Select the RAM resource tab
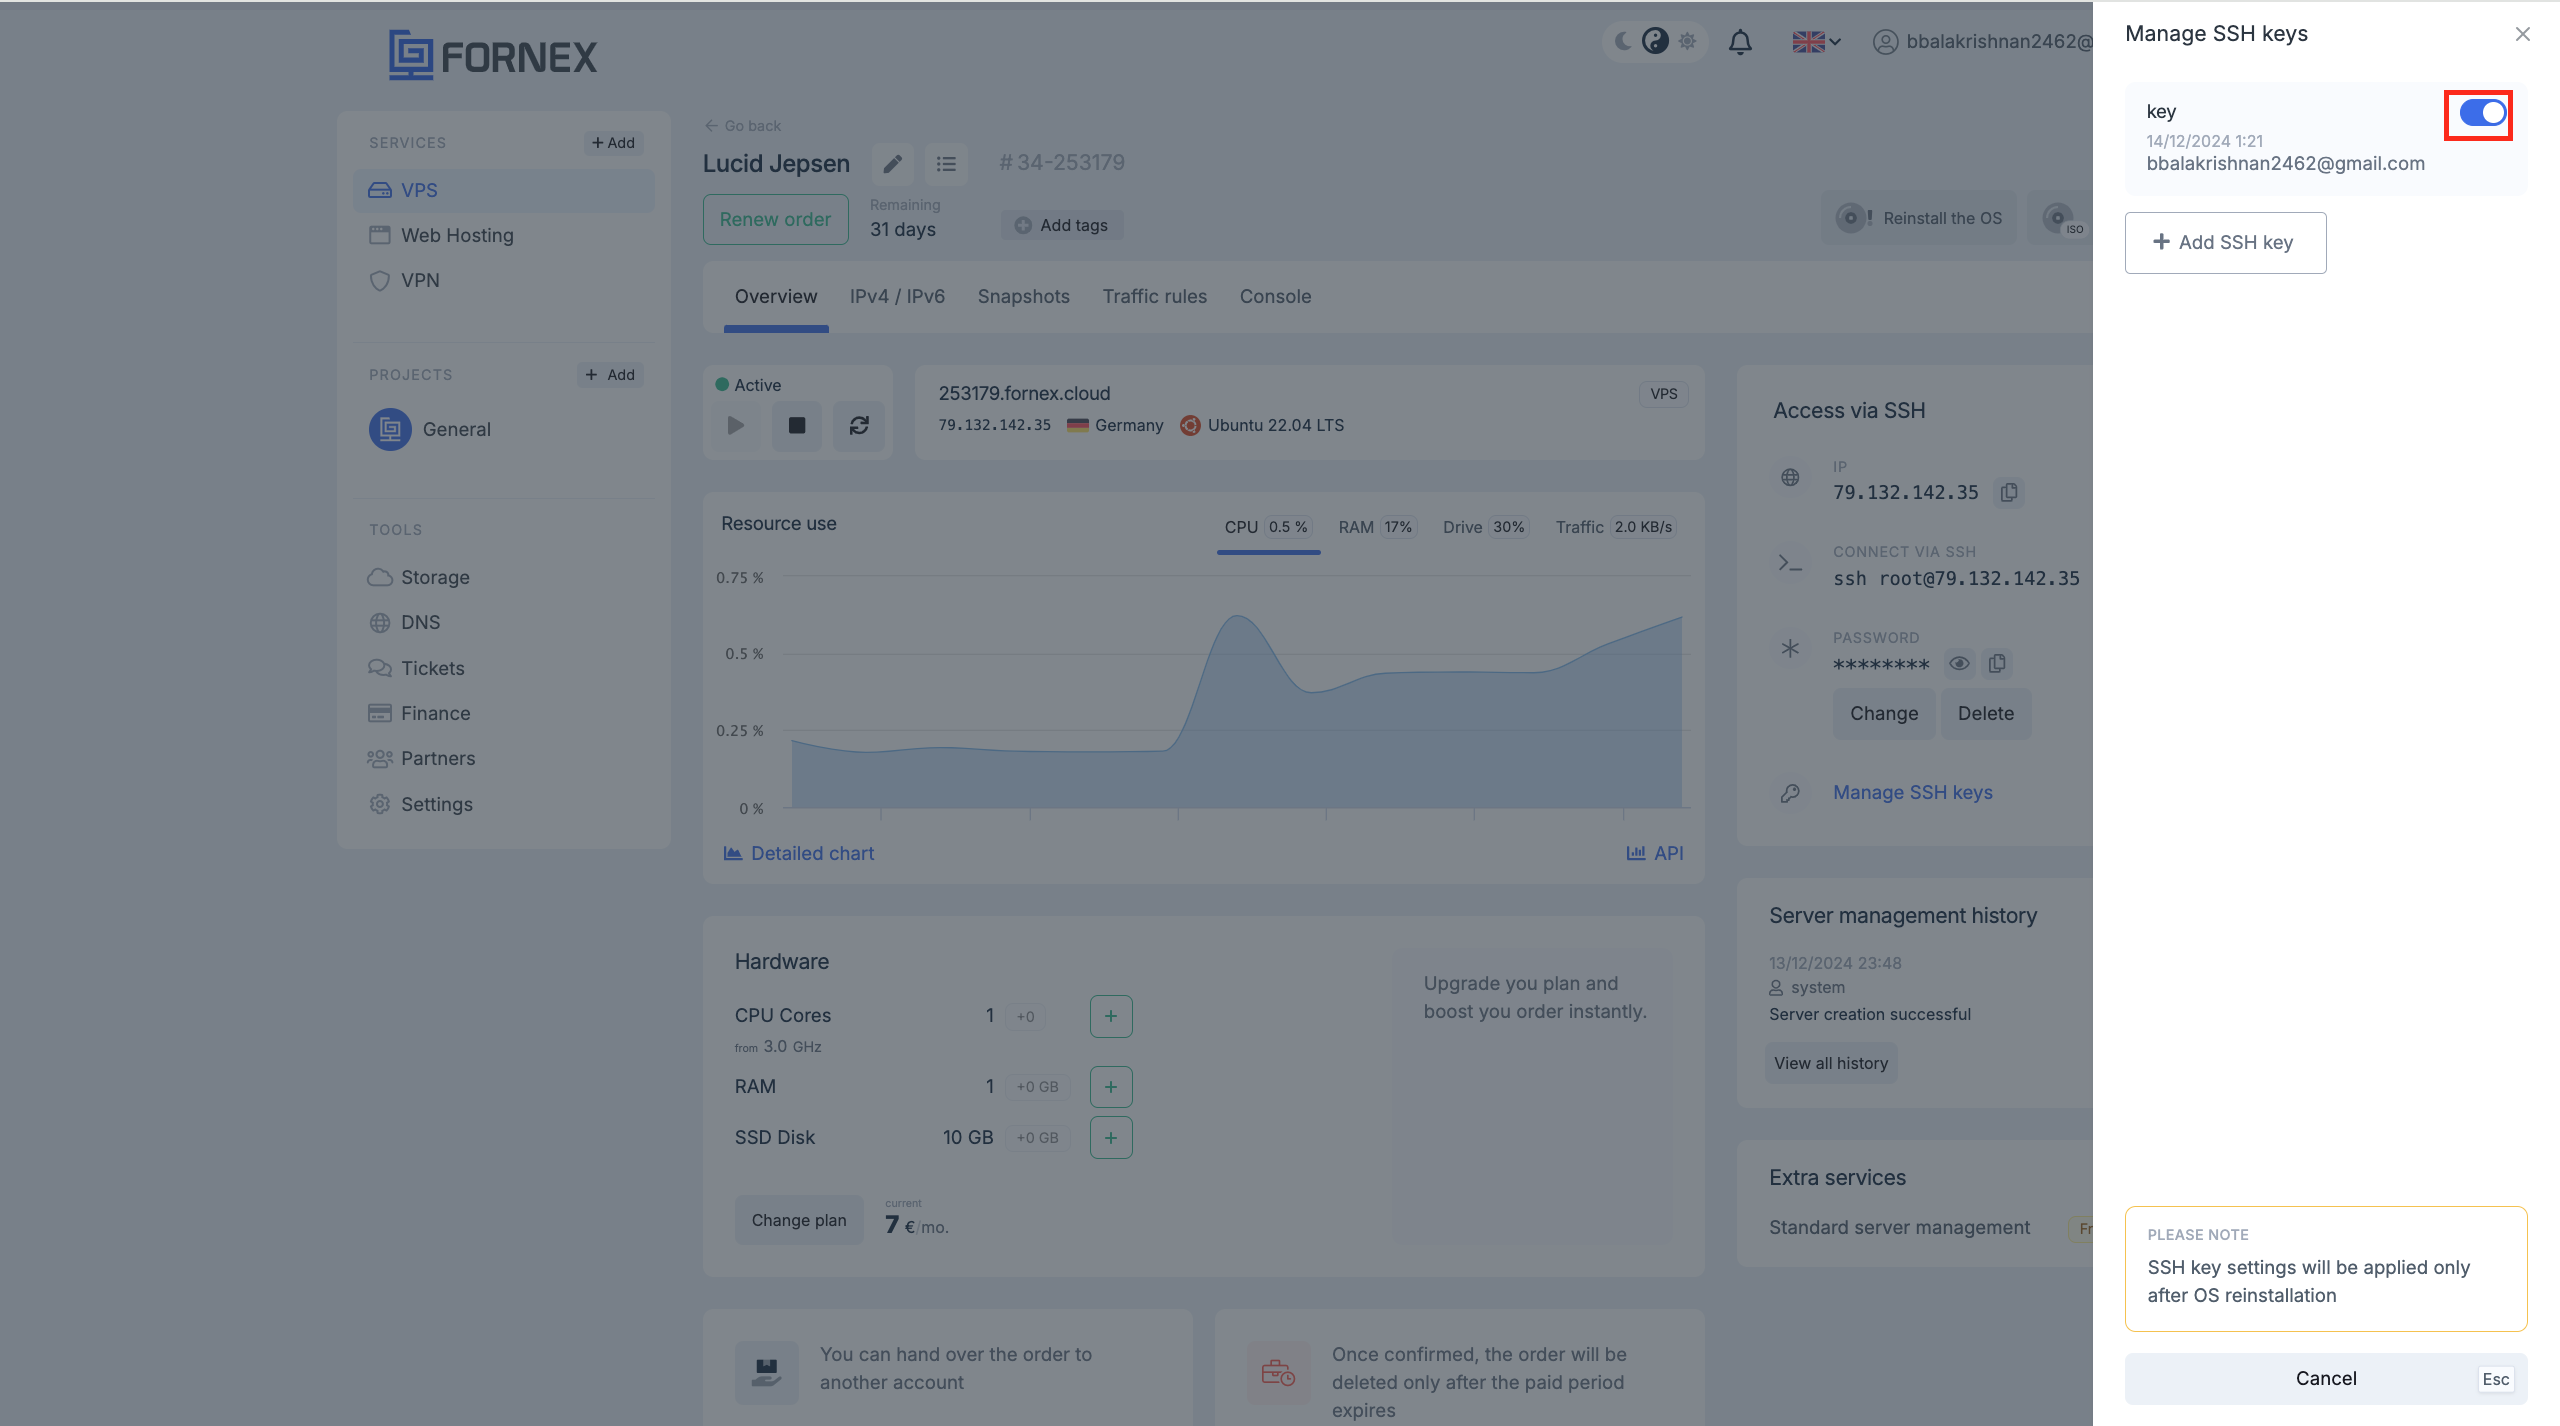This screenshot has width=2560, height=1426. click(1377, 527)
